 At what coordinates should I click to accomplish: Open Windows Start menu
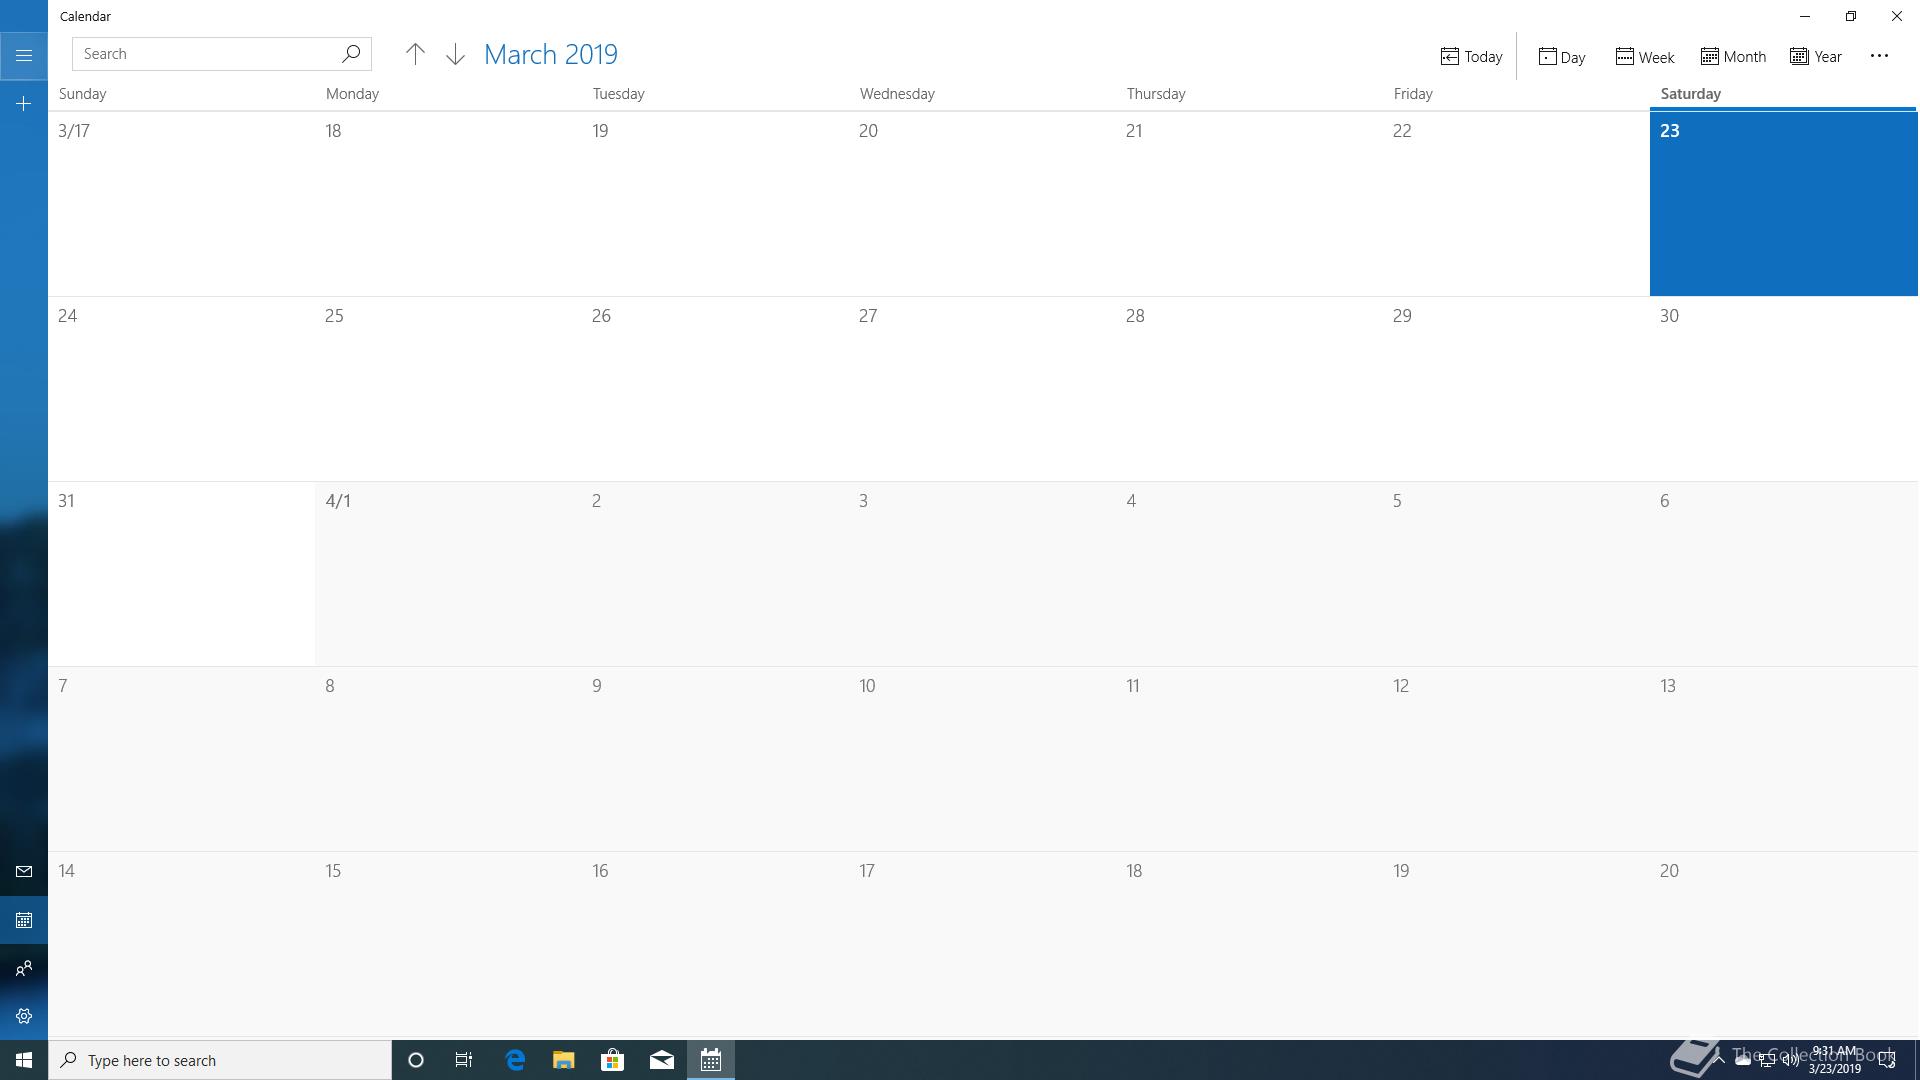(24, 1060)
